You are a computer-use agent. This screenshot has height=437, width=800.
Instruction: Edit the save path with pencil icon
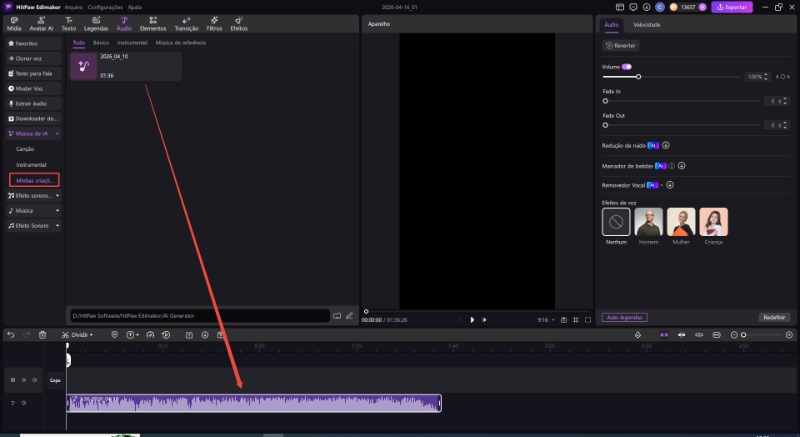[x=349, y=316]
